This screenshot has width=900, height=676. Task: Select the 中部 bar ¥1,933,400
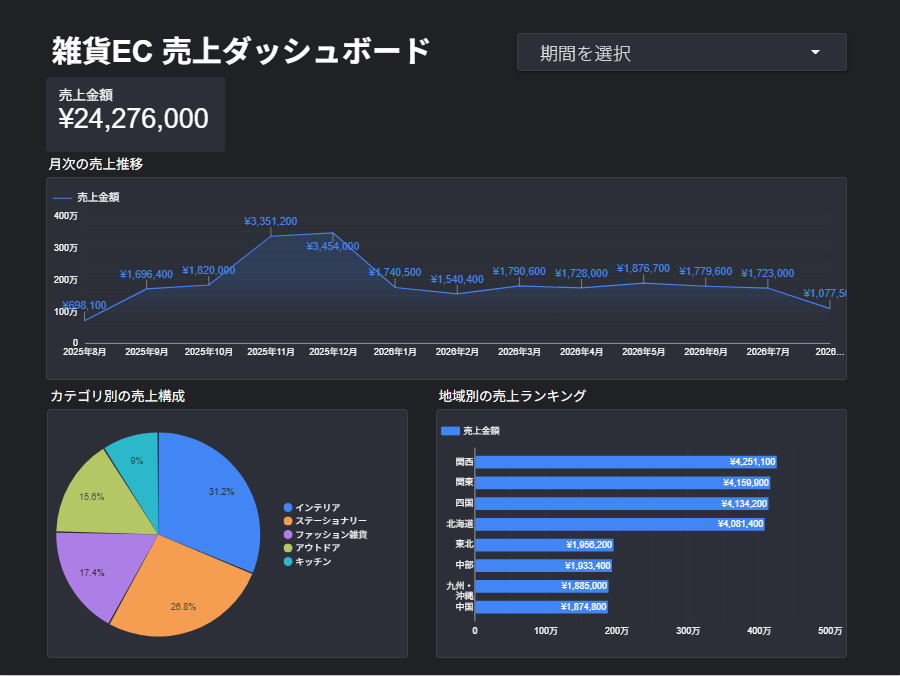544,565
